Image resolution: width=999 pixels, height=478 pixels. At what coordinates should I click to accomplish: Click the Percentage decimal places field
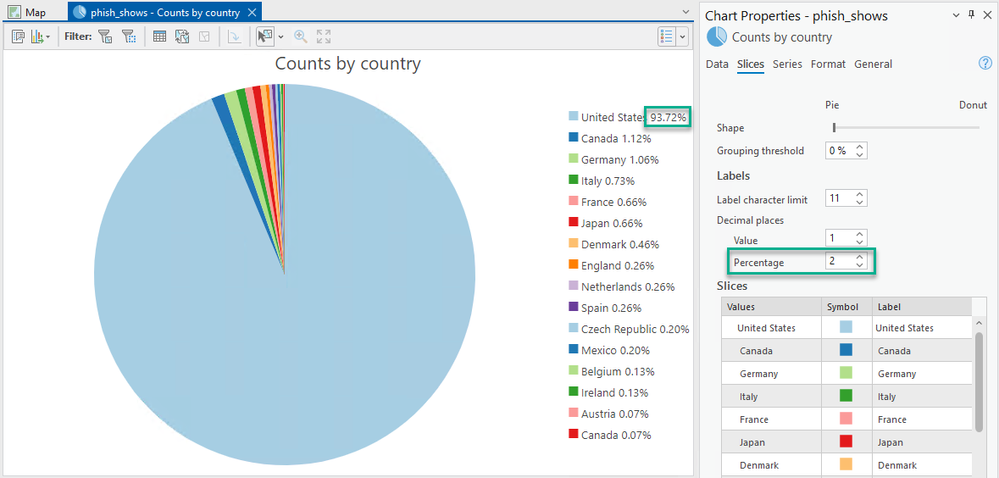[x=840, y=262]
